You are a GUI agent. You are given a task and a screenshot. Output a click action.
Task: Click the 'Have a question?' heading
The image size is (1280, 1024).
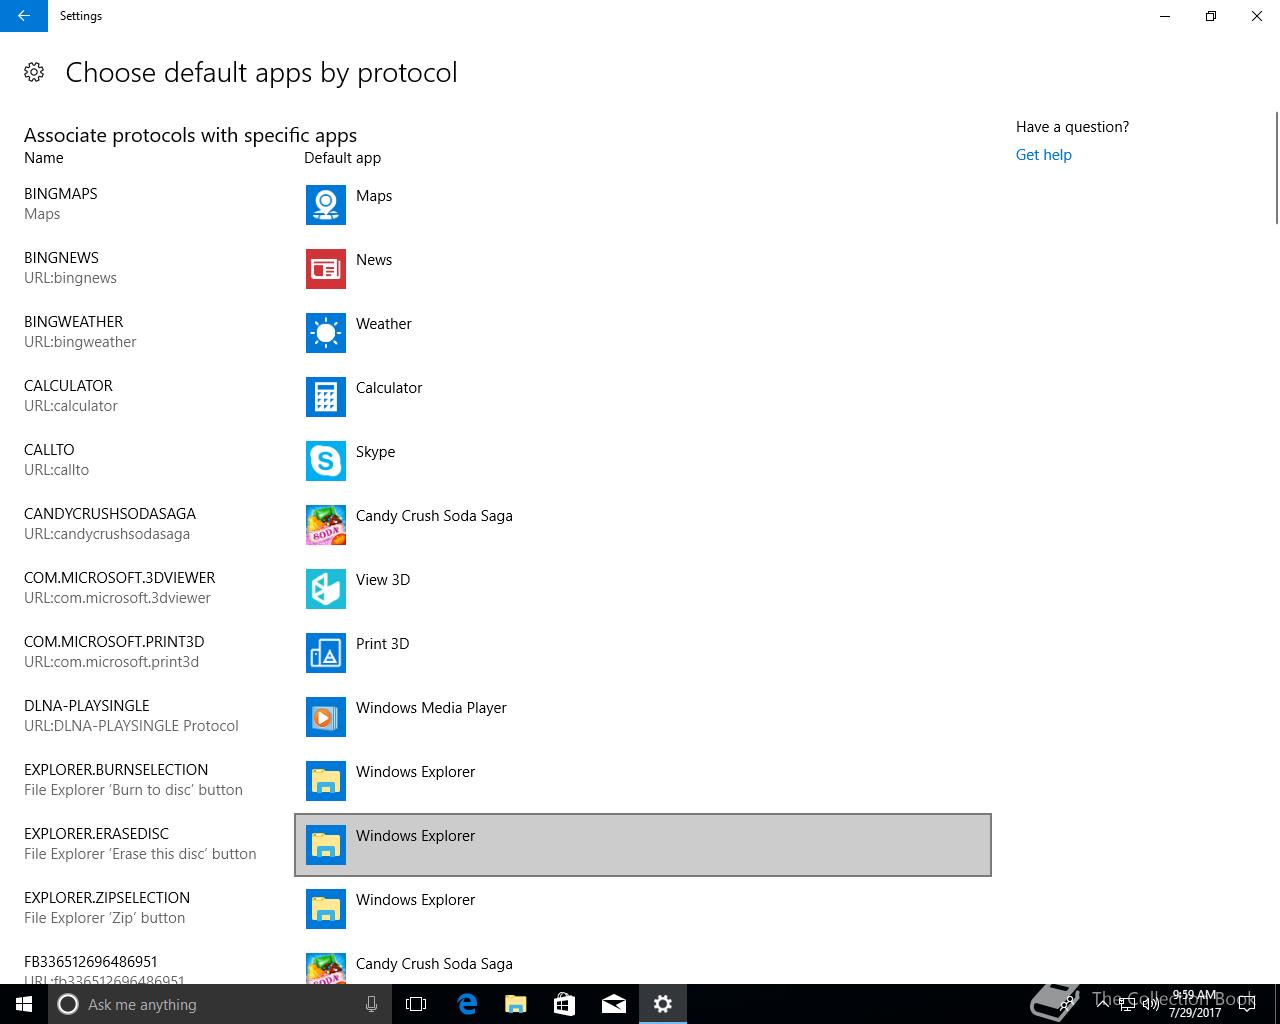1072,127
